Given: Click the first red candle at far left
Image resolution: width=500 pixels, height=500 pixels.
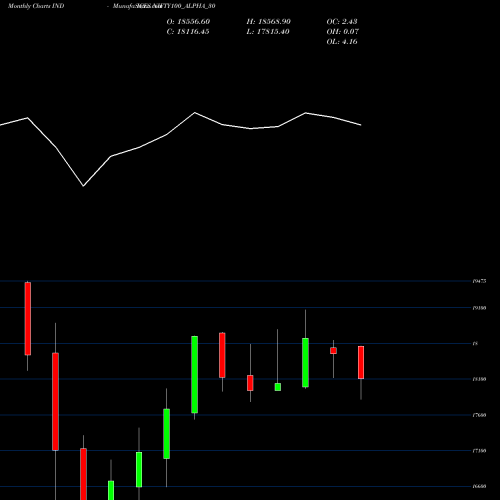Looking at the screenshot, I should point(28,319).
